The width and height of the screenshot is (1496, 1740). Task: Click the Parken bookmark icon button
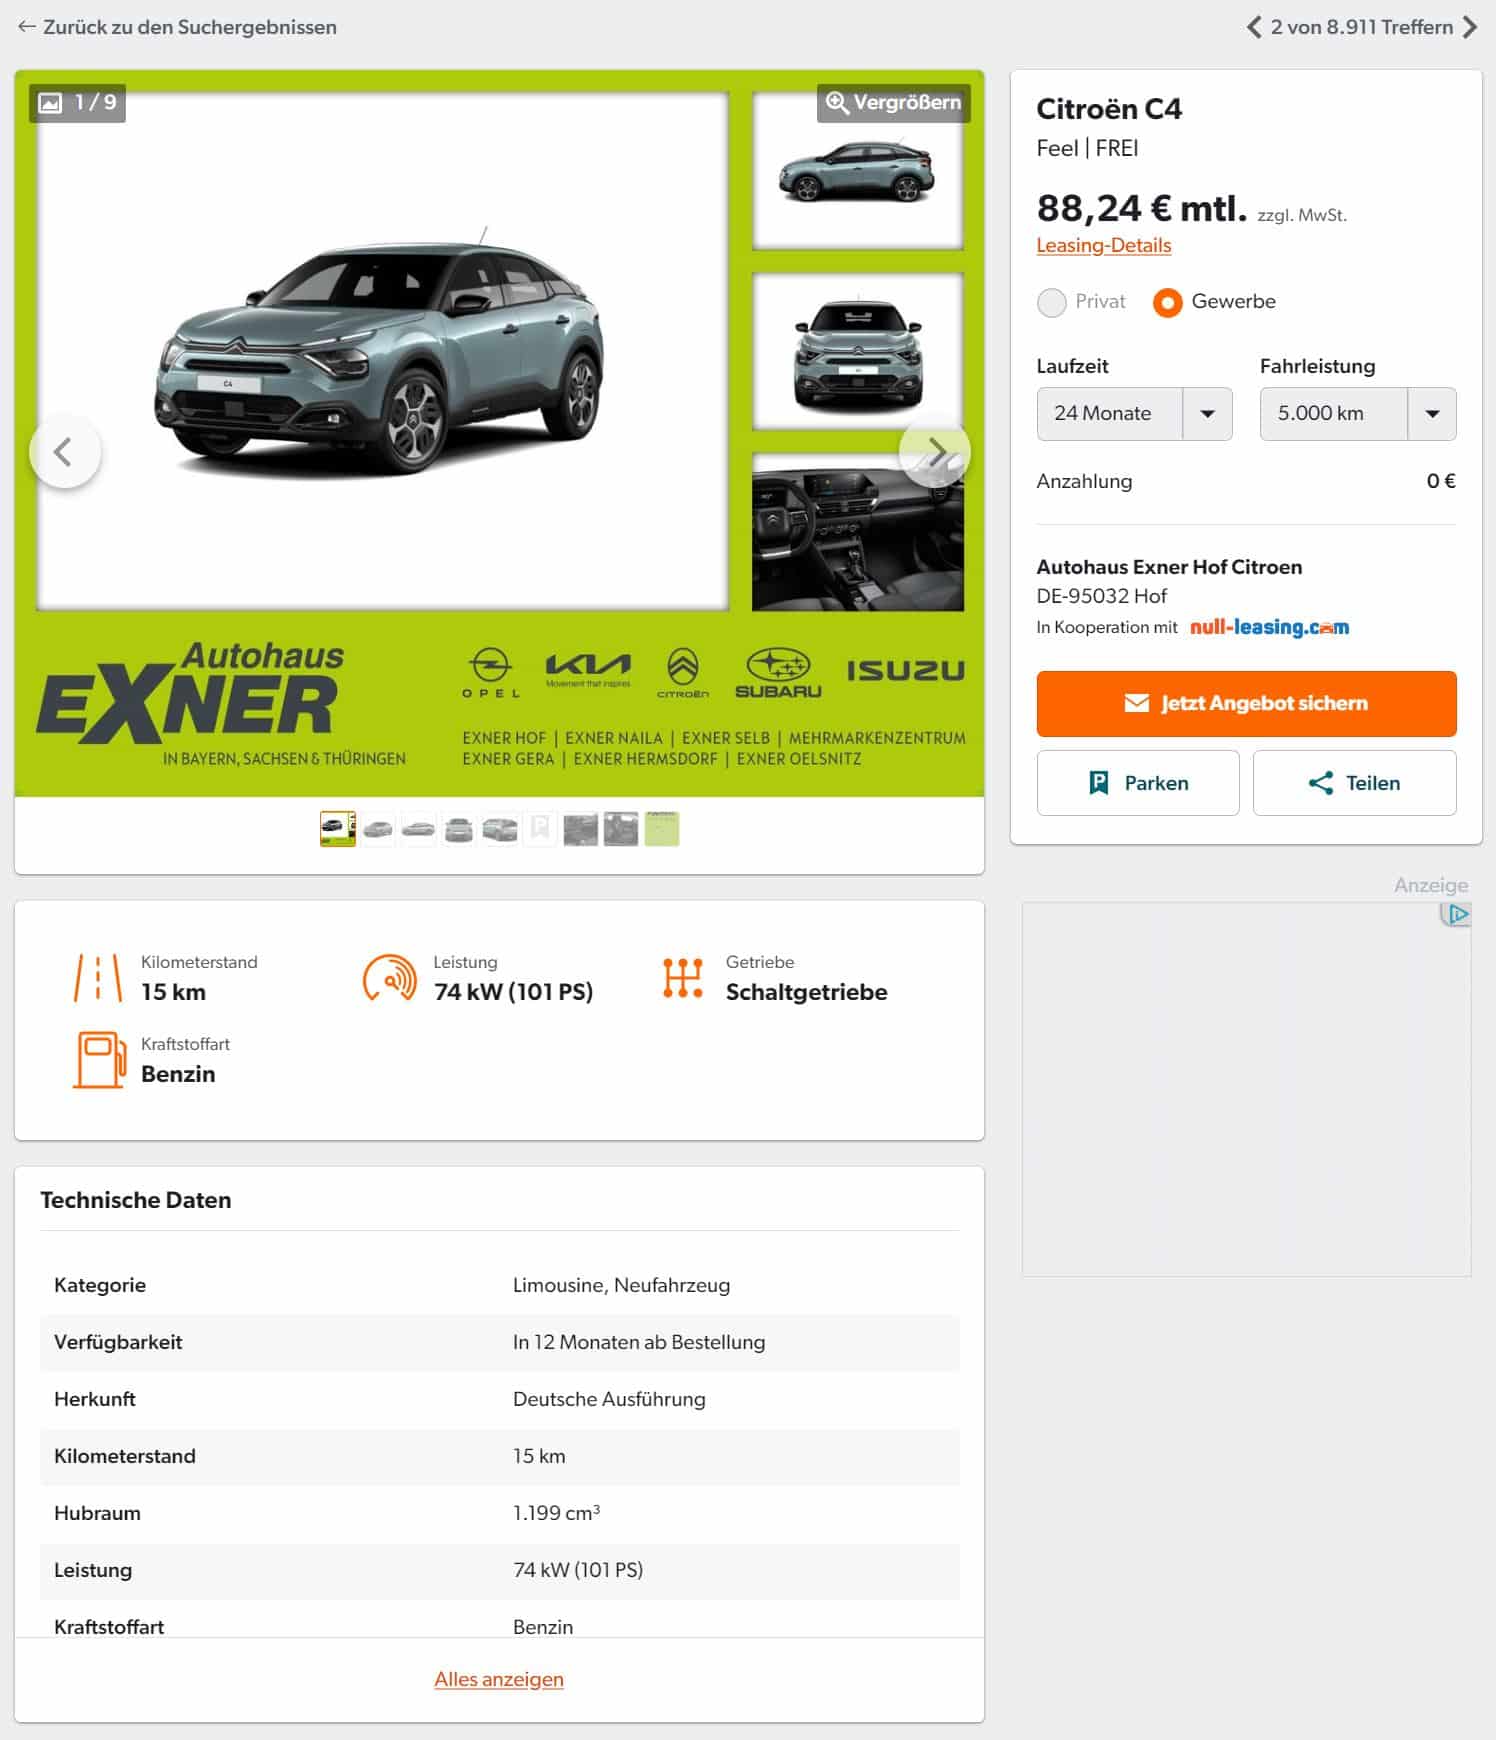tap(1138, 783)
